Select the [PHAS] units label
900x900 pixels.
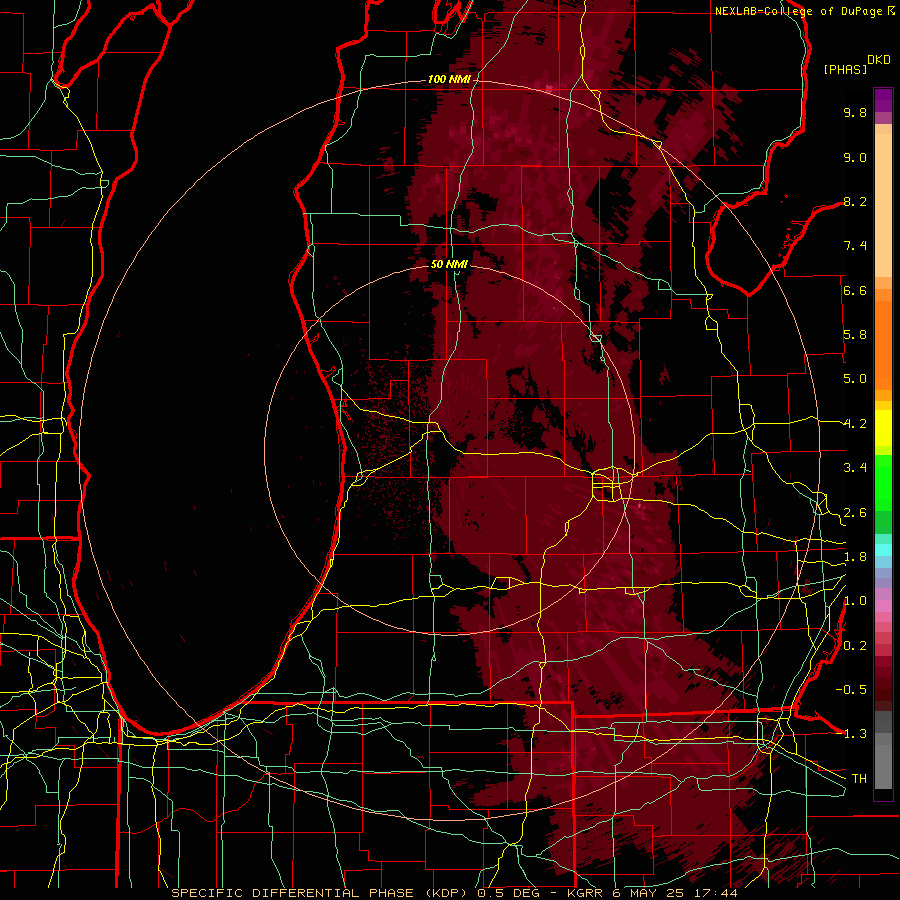845,70
